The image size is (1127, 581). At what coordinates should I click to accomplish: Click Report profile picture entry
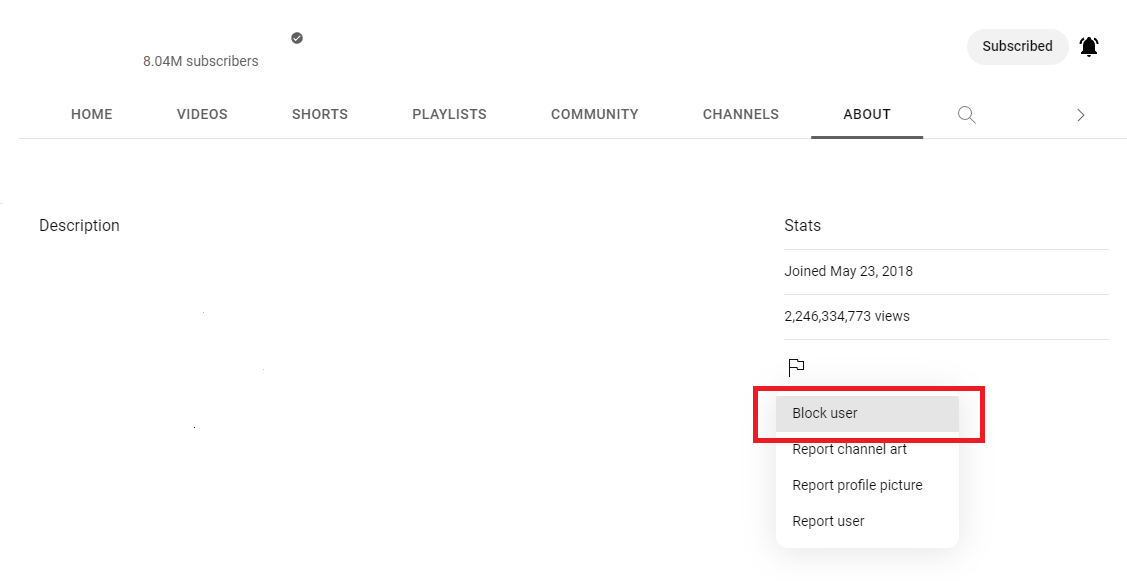point(857,485)
